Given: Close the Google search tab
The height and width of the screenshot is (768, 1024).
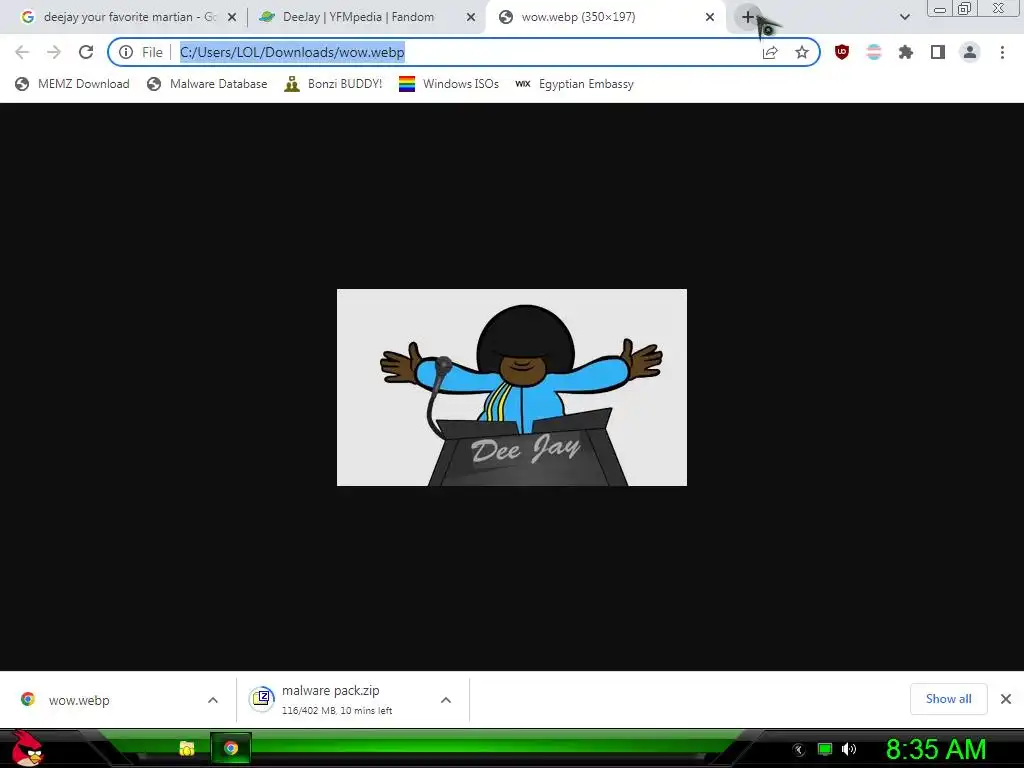Looking at the screenshot, I should pos(231,18).
